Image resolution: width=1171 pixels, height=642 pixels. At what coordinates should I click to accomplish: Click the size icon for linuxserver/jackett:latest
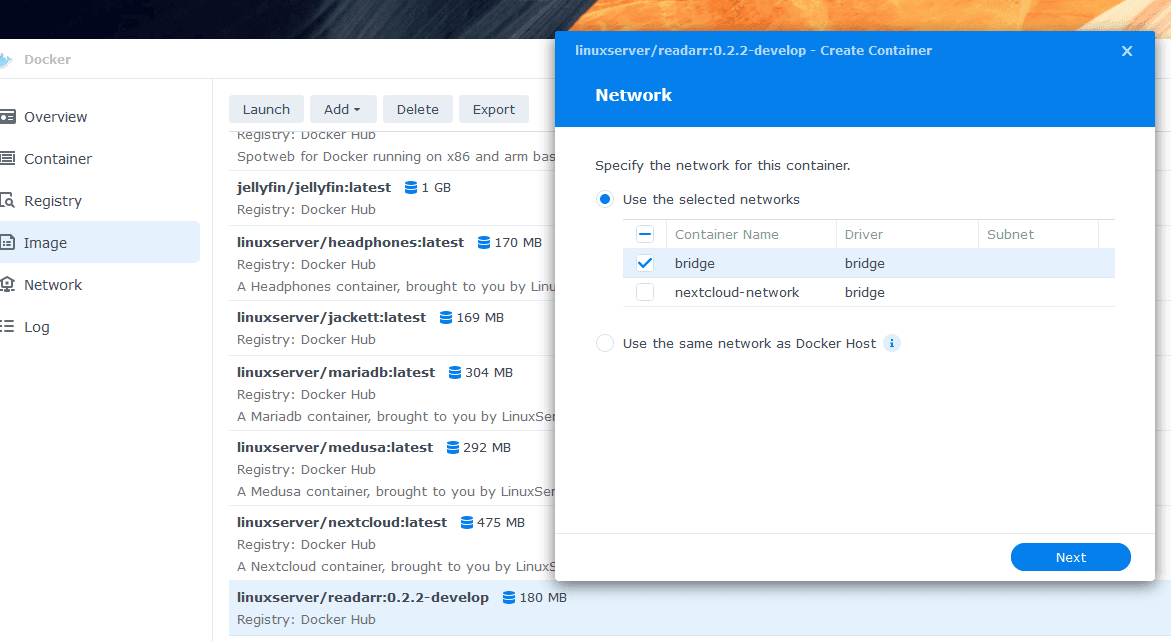click(446, 317)
